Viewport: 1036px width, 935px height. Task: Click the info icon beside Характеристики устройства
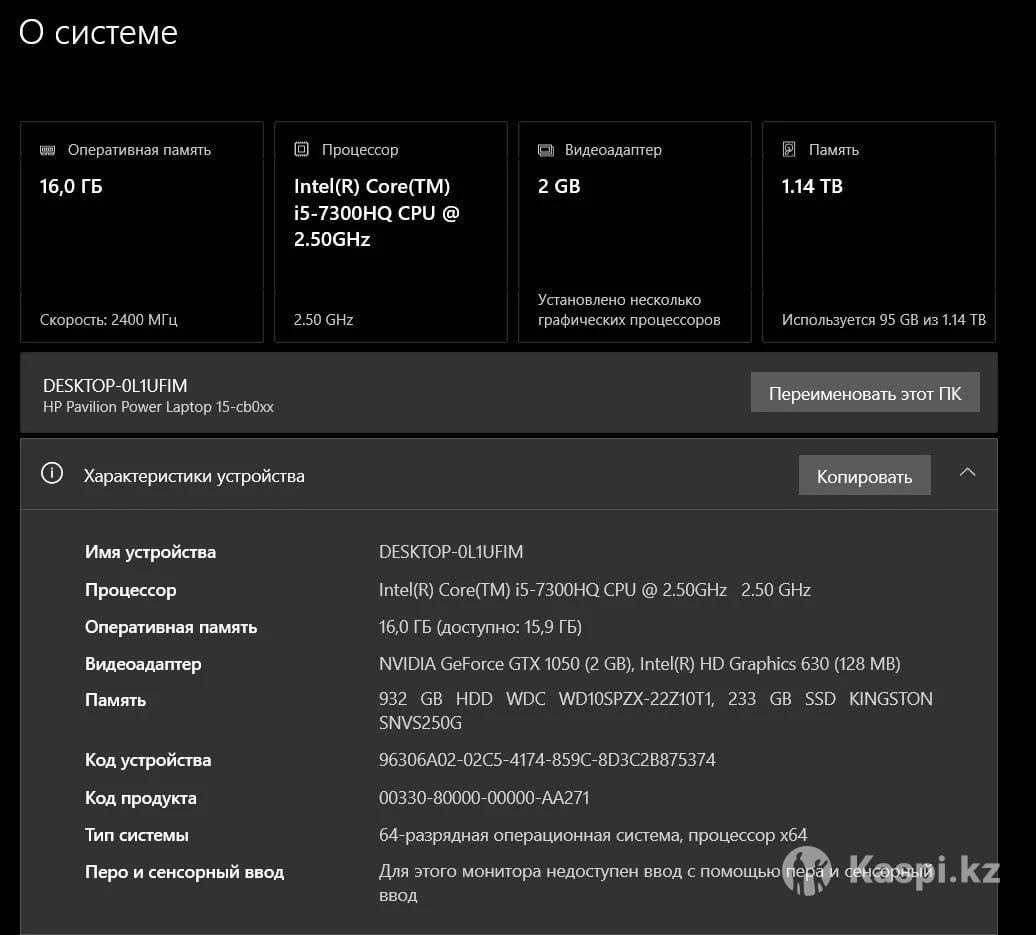point(52,474)
